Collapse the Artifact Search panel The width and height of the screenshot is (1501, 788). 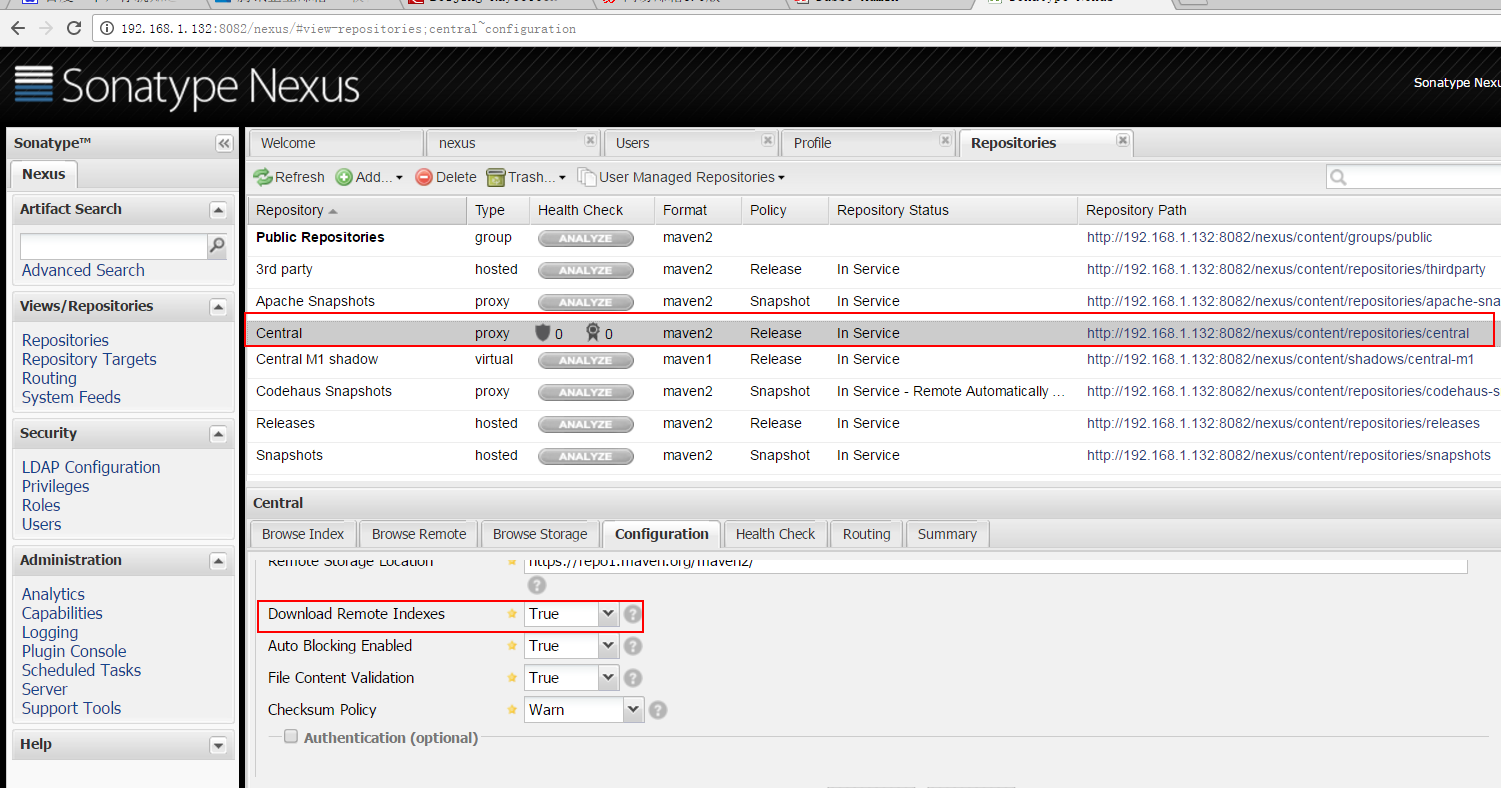(x=218, y=210)
